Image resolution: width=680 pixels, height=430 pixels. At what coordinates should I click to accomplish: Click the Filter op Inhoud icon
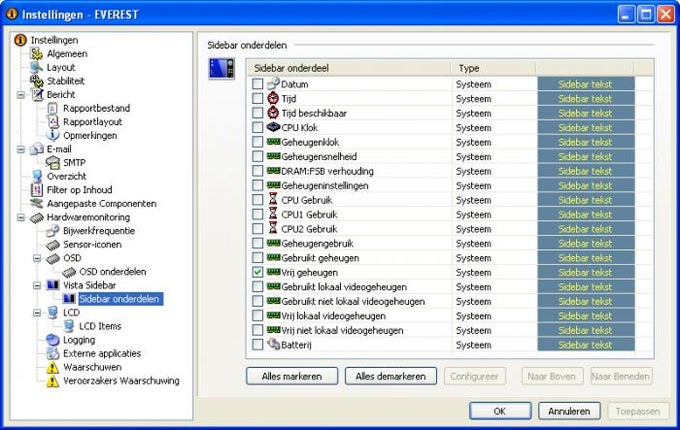click(37, 190)
